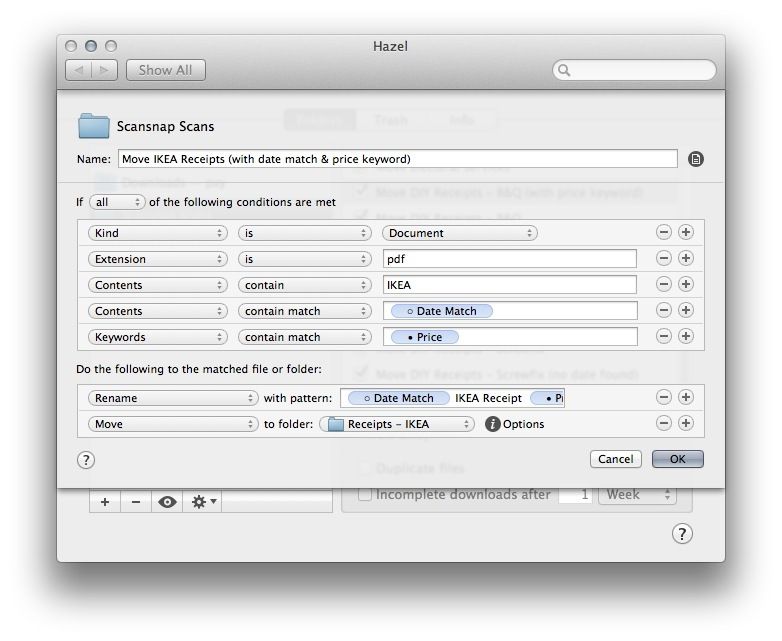Image resolution: width=782 pixels, height=641 pixels.
Task: Remove the Move to folder action
Action: [663, 424]
